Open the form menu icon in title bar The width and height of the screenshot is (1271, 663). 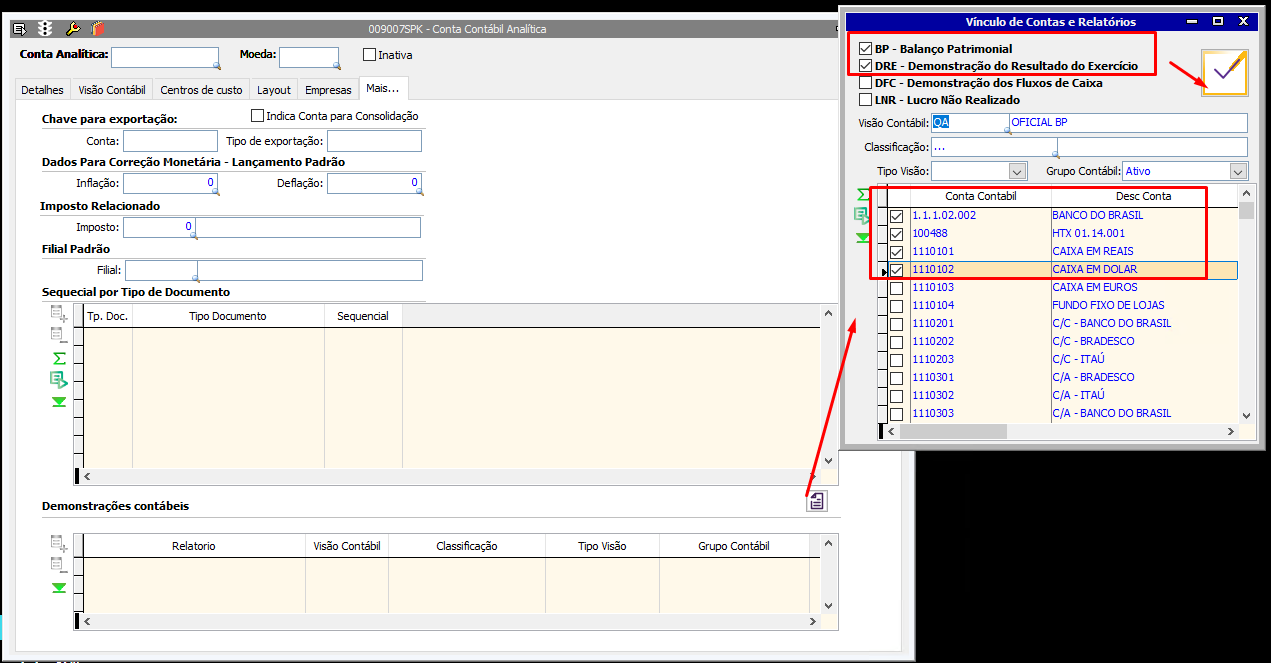(x=20, y=29)
